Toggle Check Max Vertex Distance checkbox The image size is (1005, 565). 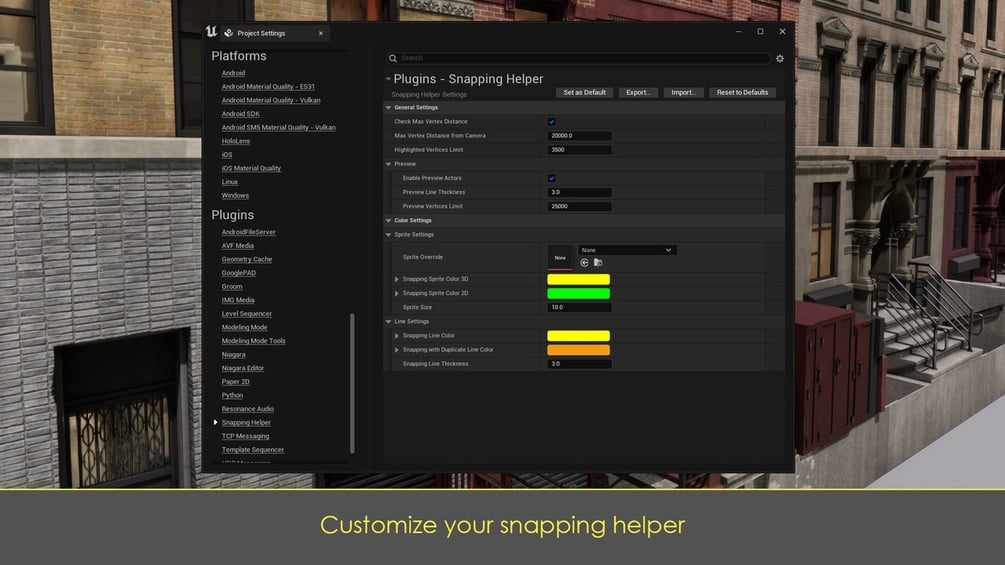pos(551,122)
